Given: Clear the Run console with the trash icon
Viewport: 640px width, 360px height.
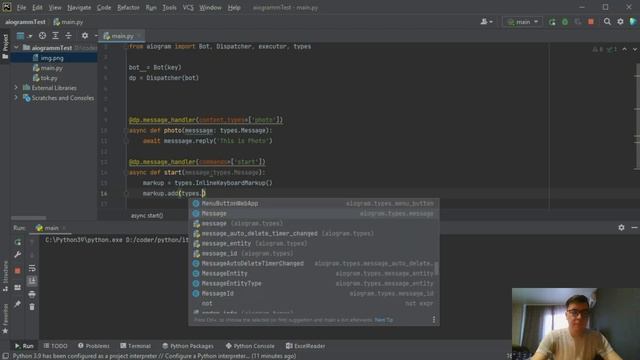Looking at the screenshot, I should point(32,307).
